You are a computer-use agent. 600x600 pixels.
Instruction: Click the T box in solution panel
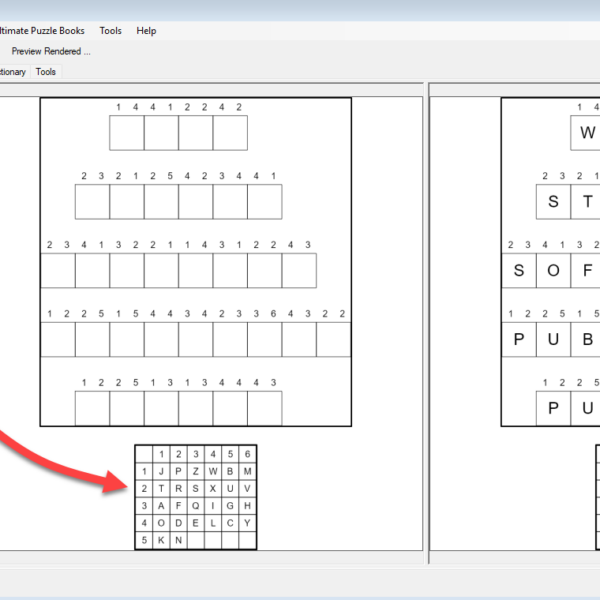(588, 202)
